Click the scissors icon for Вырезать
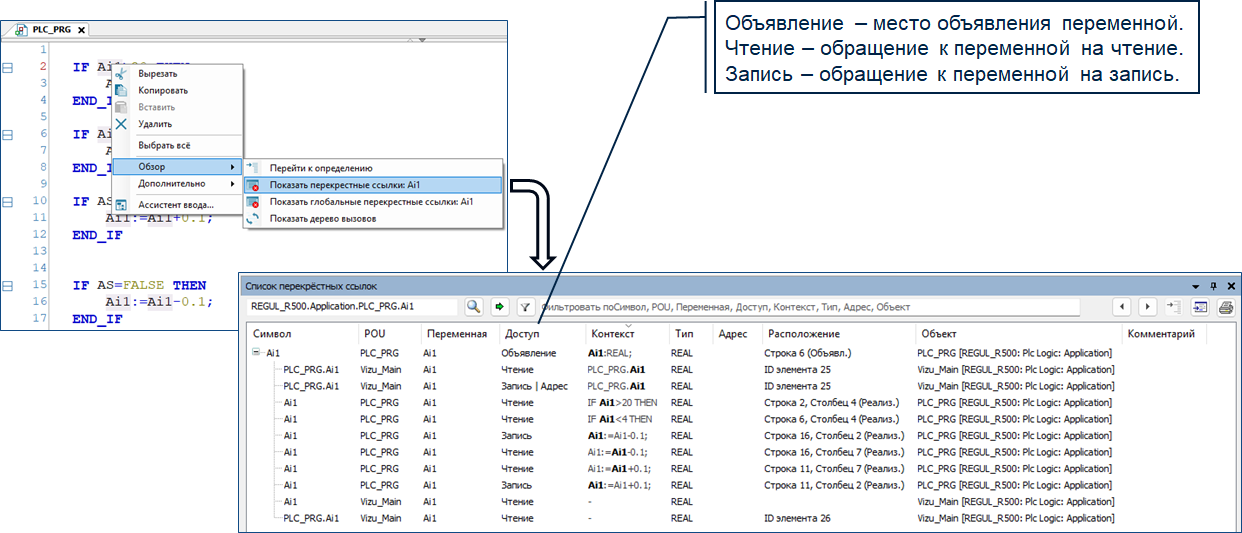1242x533 pixels. pos(121,73)
